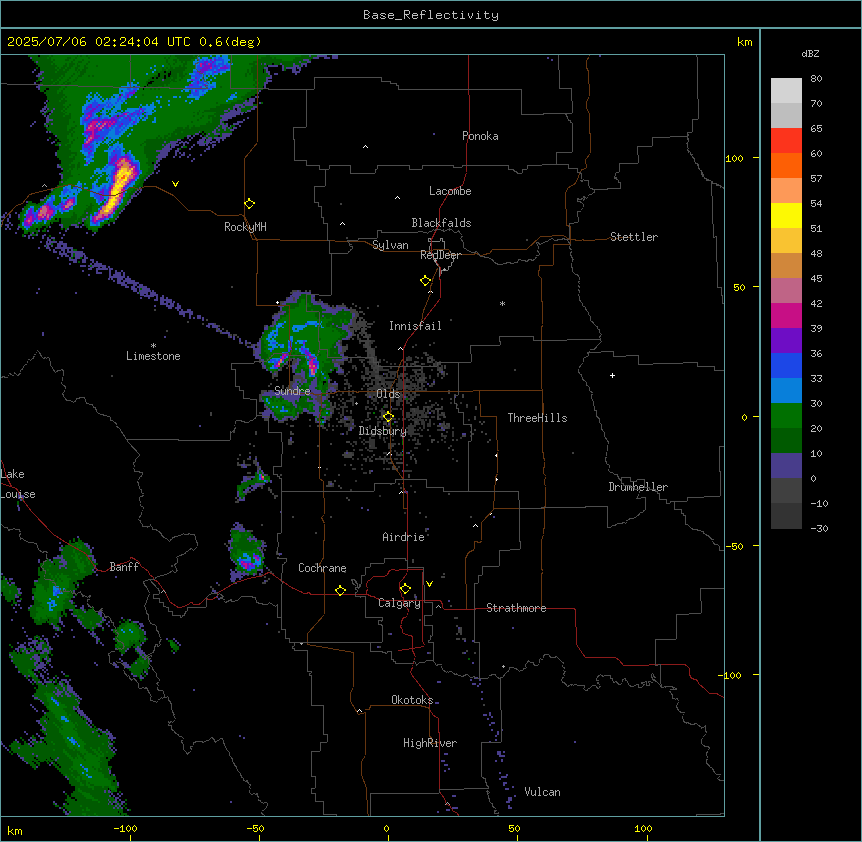Click the yellow diamond marker beside RockyMH
The image size is (862, 842).
pyautogui.click(x=249, y=204)
